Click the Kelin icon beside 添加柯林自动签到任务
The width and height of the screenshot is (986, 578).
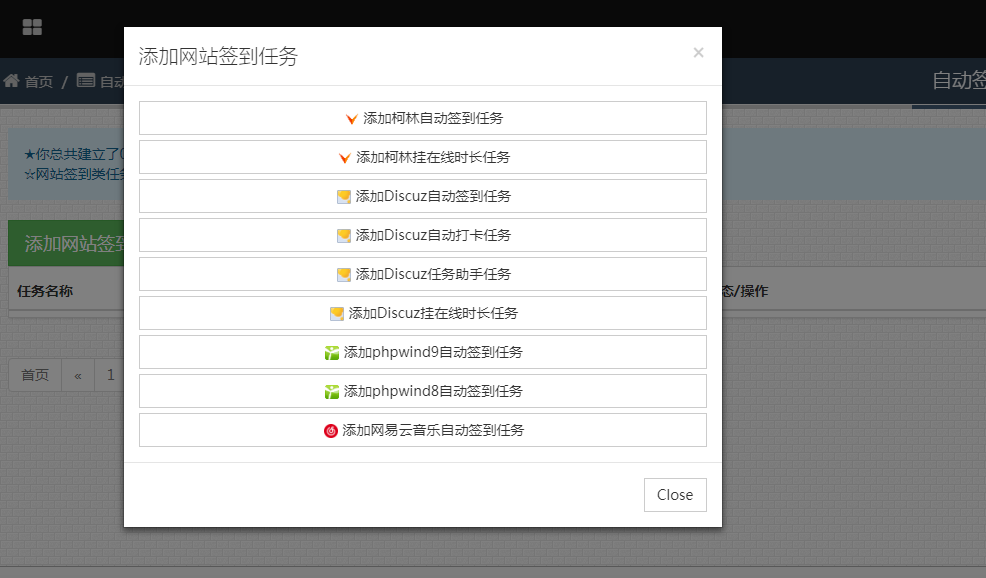pos(351,119)
